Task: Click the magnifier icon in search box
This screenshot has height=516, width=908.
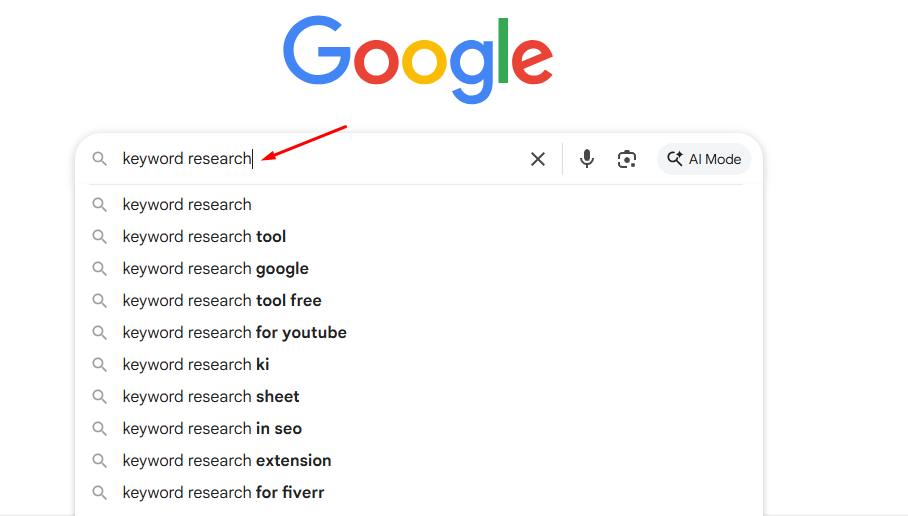Action: 100,159
